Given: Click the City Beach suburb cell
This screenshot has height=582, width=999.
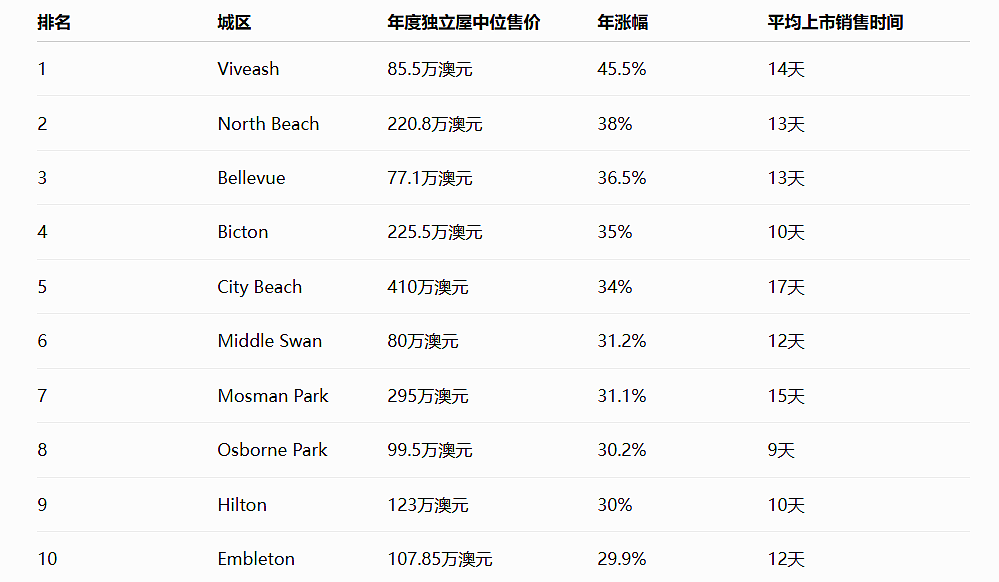Looking at the screenshot, I should [x=259, y=287].
